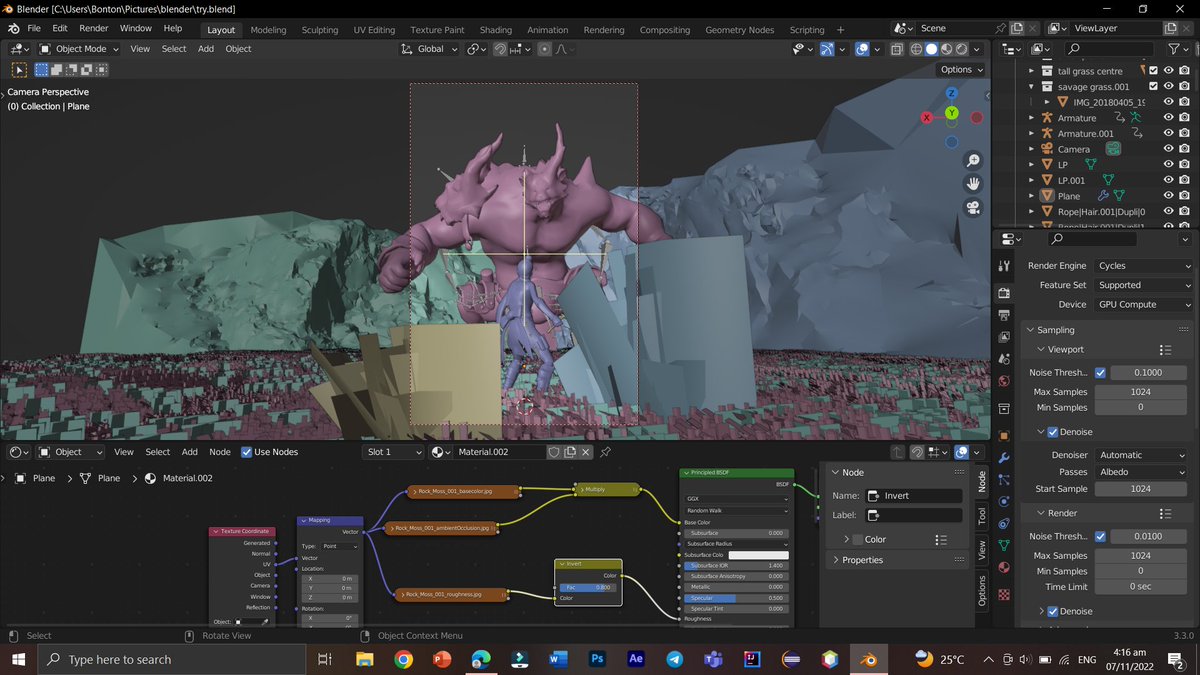Open World properties globe icon
This screenshot has width=1200, height=675.
point(1005,381)
